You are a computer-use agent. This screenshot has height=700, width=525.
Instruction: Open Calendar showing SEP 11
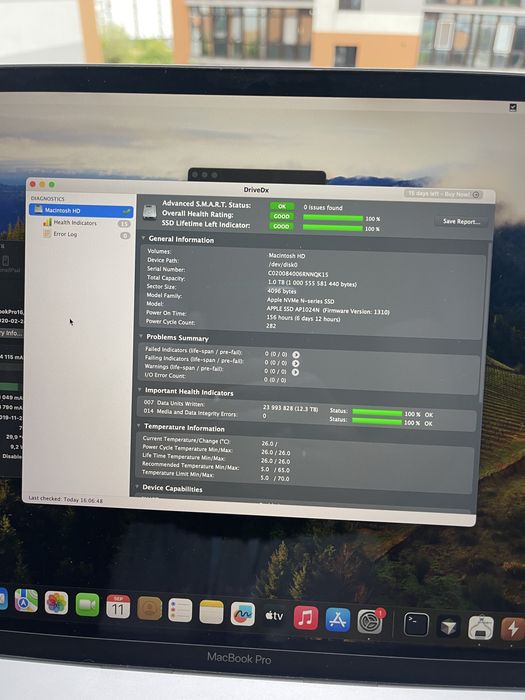(x=118, y=606)
